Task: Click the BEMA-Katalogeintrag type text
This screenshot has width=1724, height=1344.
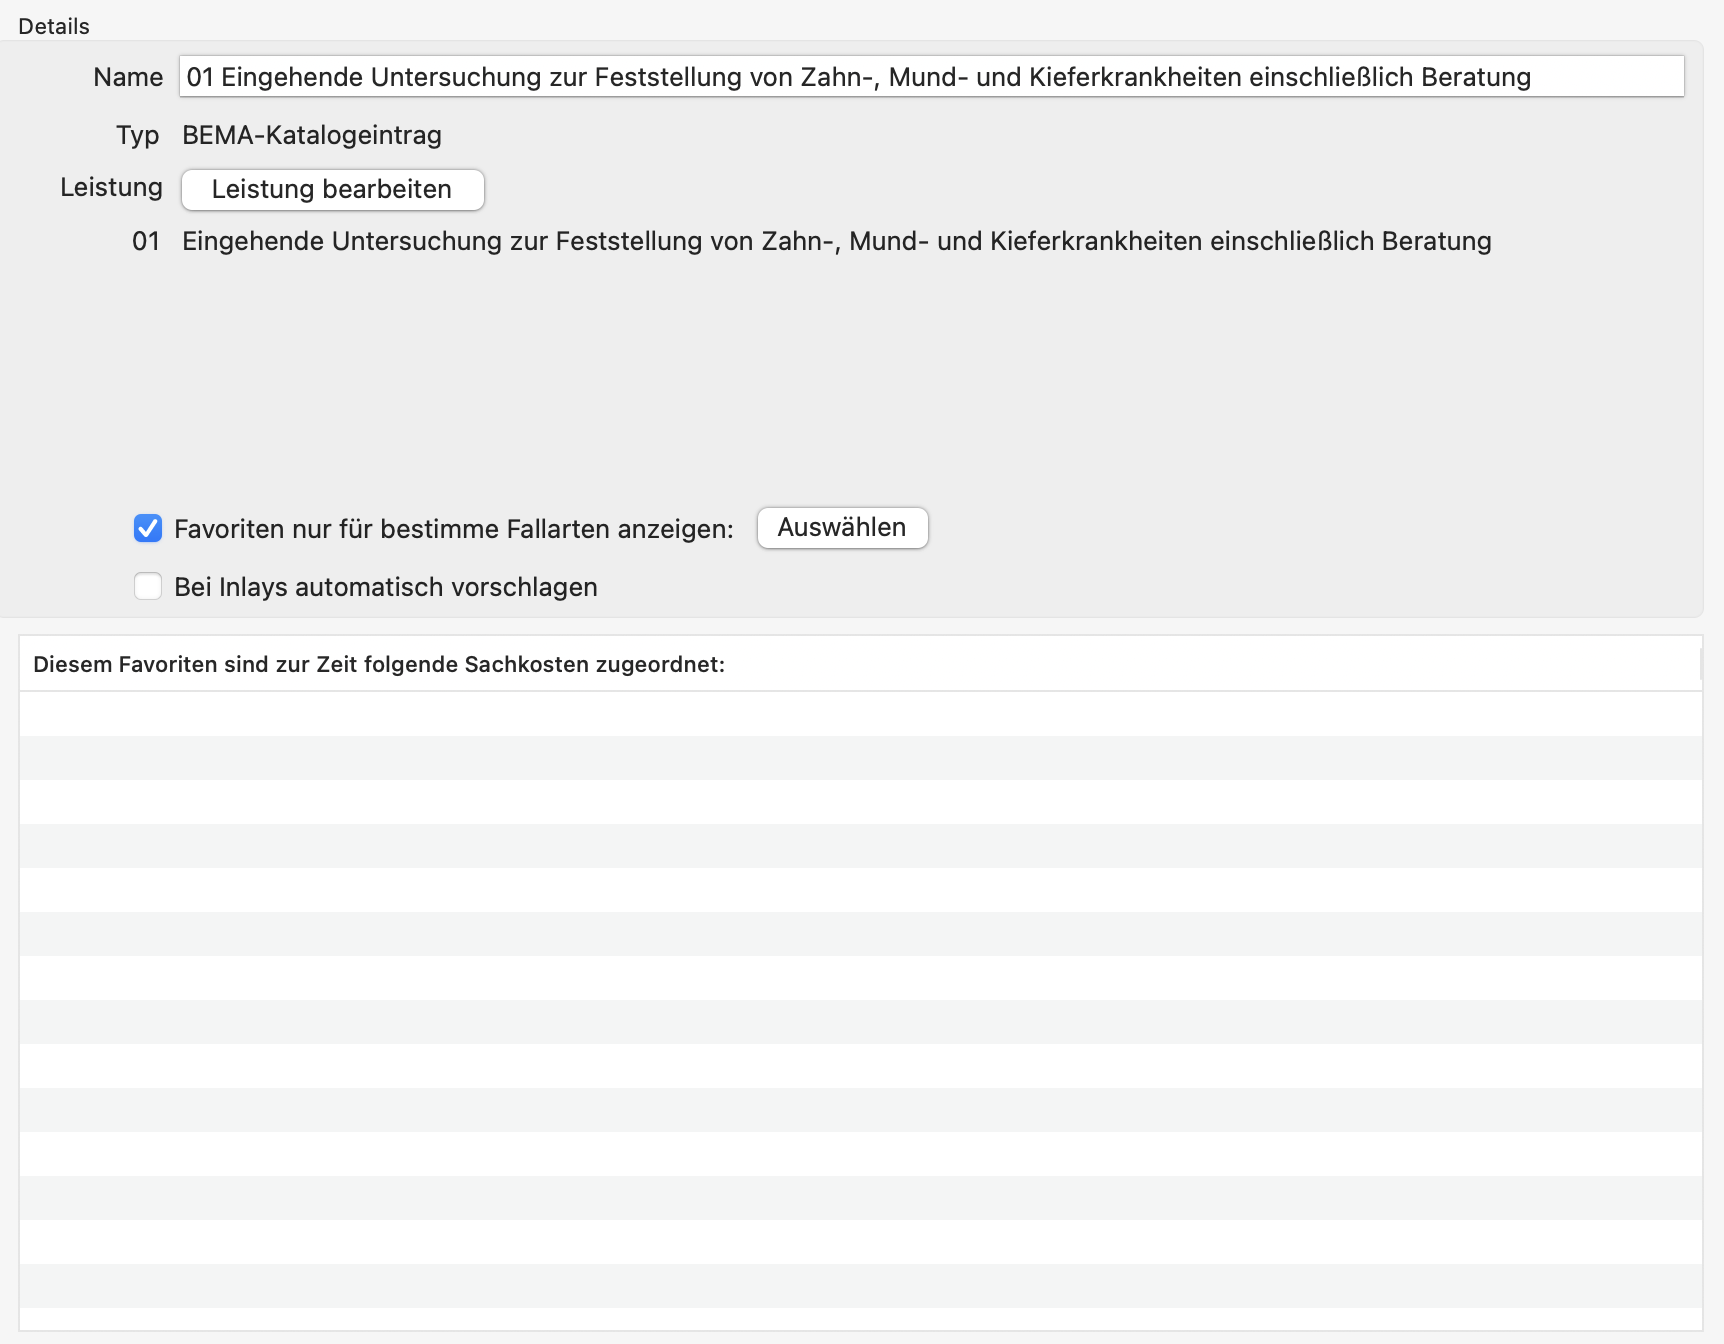Action: (312, 135)
